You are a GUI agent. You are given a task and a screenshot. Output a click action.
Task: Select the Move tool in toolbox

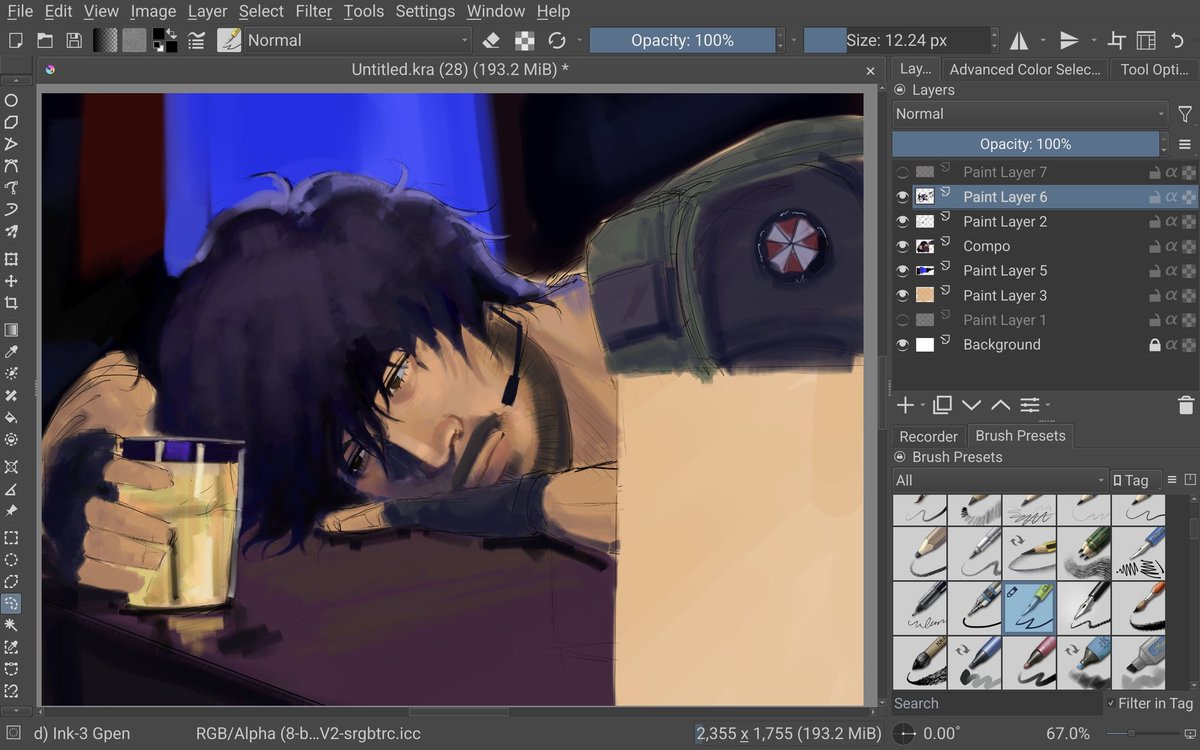coord(11,281)
